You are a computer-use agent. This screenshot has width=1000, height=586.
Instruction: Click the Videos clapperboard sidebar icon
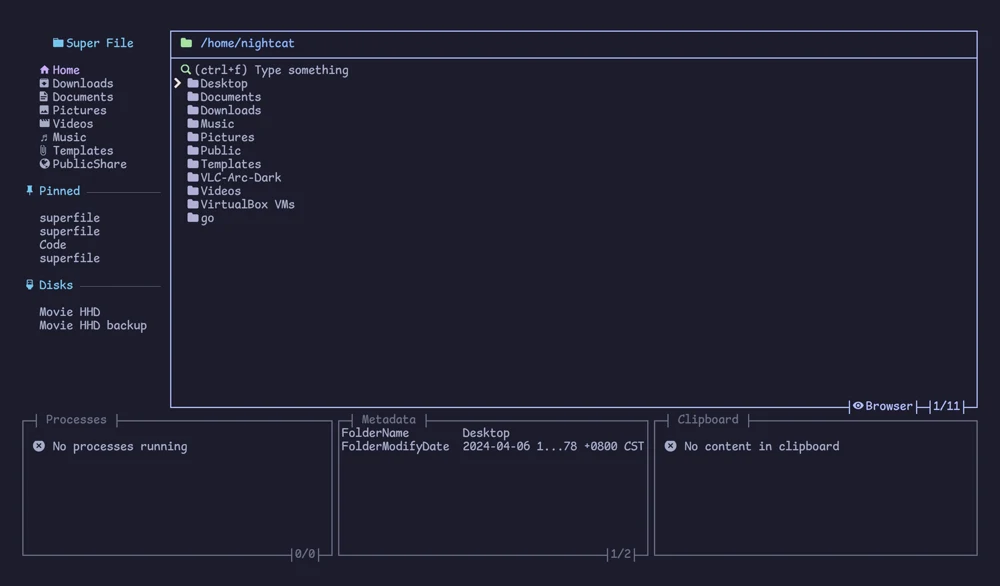44,123
